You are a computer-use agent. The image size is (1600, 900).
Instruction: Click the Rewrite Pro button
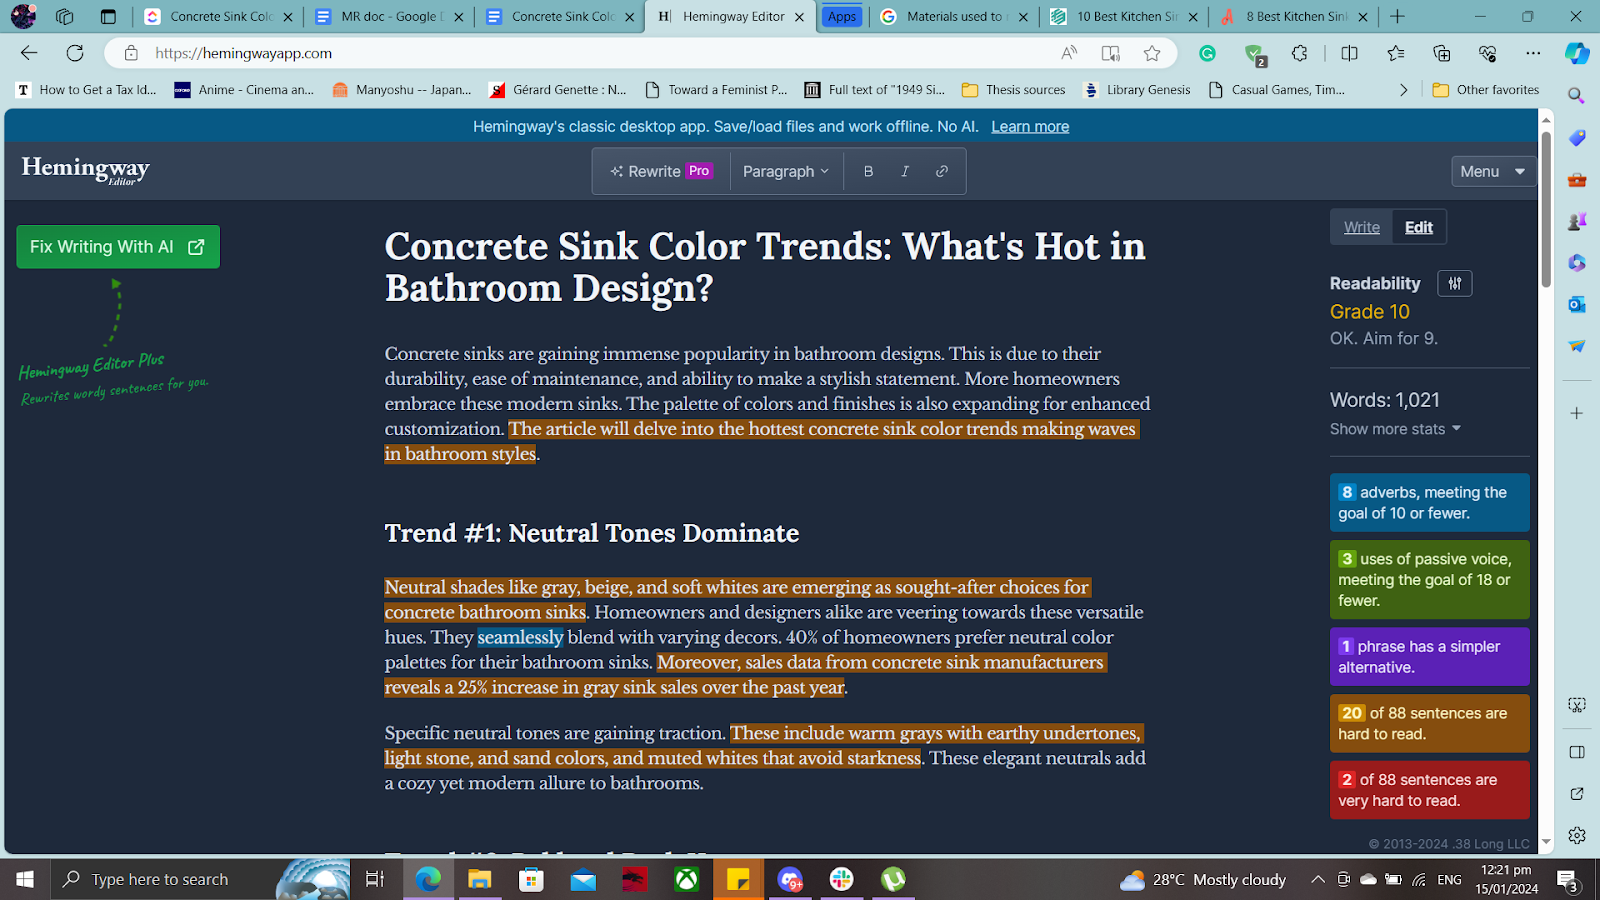pyautogui.click(x=661, y=171)
